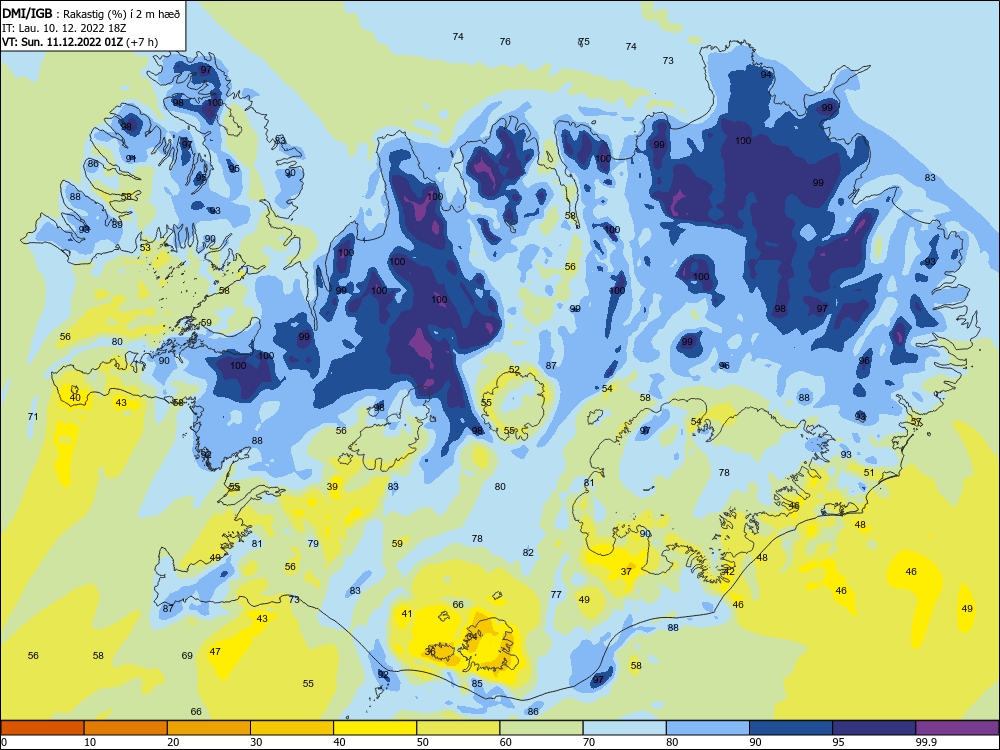
Task: Click the 'DMI/IGB : Rakastig (%)' title line
Action: [92, 13]
